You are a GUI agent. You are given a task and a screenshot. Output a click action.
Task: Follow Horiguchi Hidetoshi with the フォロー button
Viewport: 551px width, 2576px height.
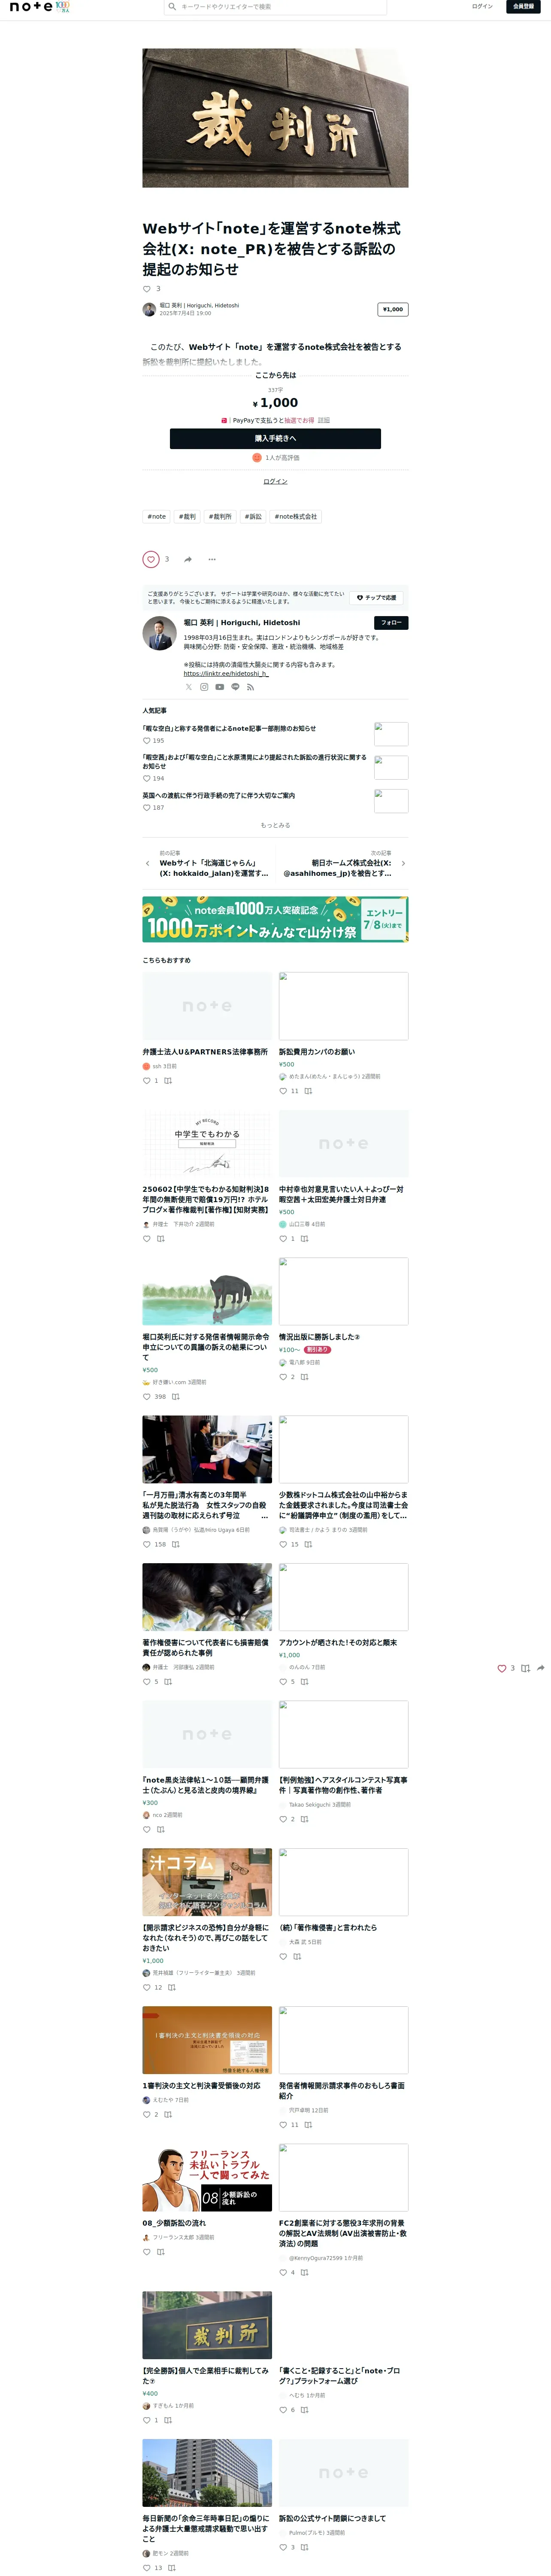pyautogui.click(x=391, y=623)
